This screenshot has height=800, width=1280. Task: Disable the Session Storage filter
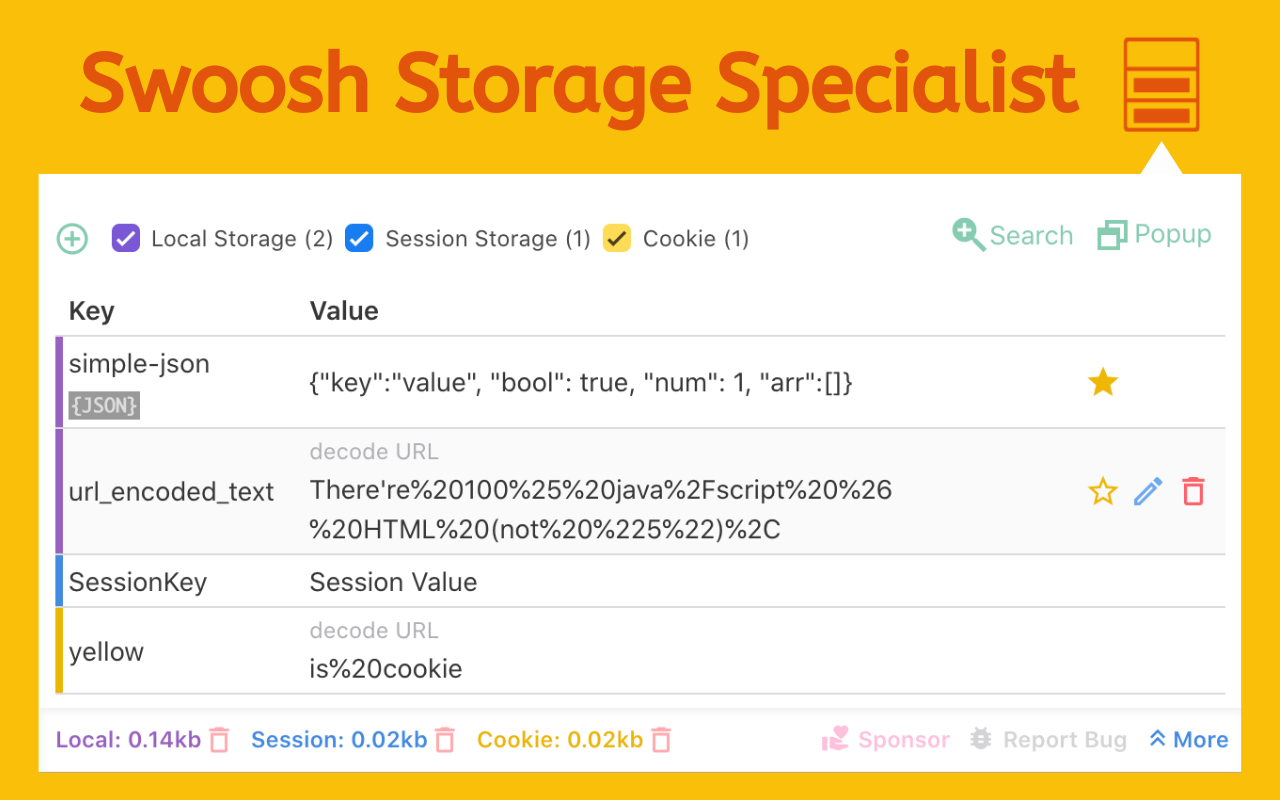(x=359, y=238)
